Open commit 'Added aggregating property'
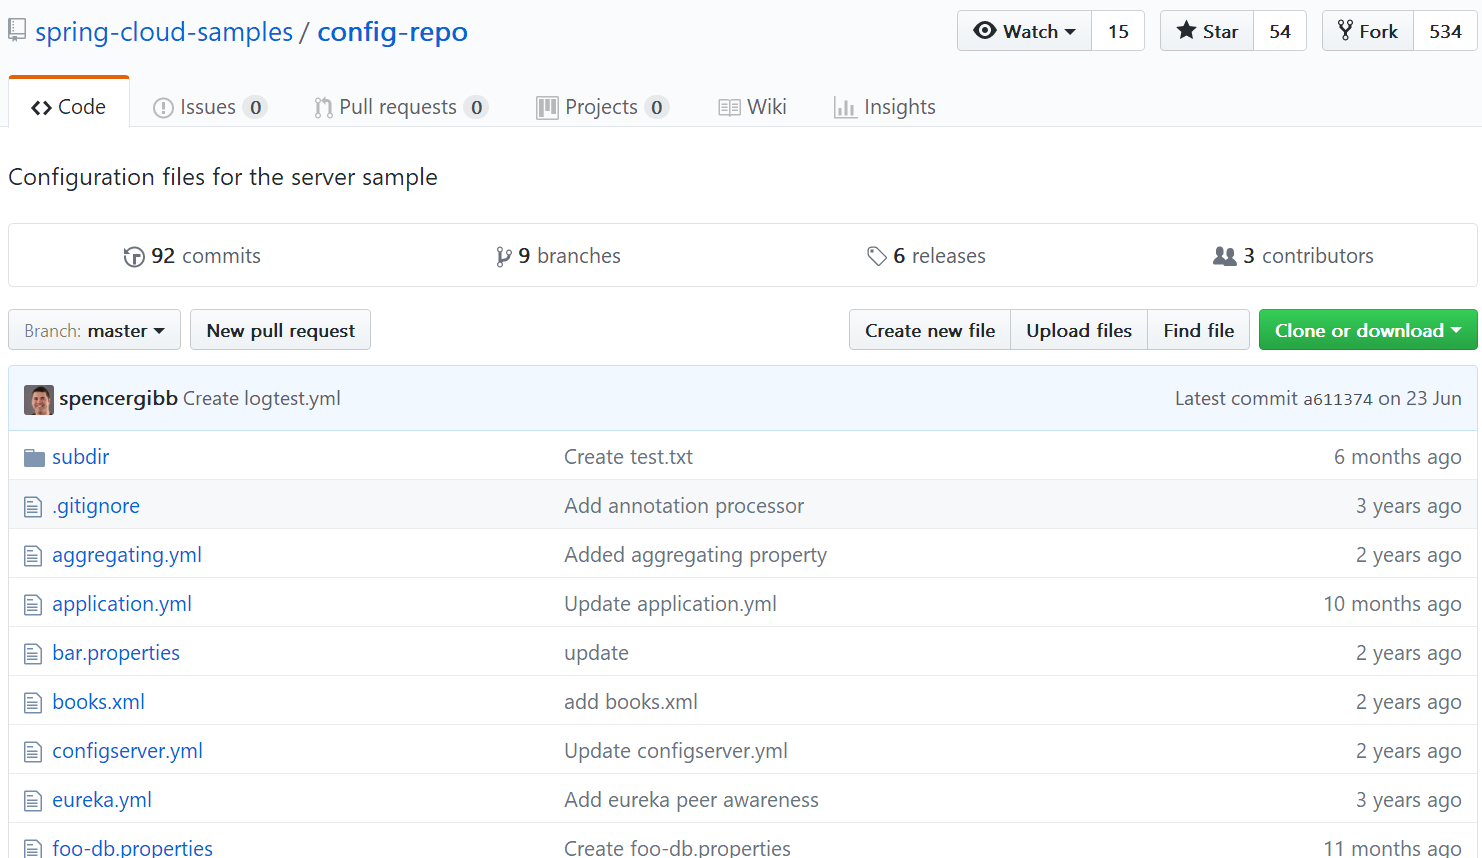 695,555
